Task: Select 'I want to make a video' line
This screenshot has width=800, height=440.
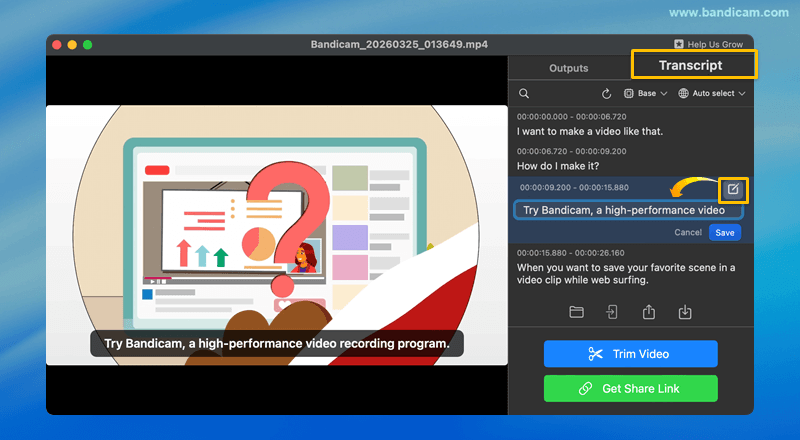Action: [x=589, y=131]
